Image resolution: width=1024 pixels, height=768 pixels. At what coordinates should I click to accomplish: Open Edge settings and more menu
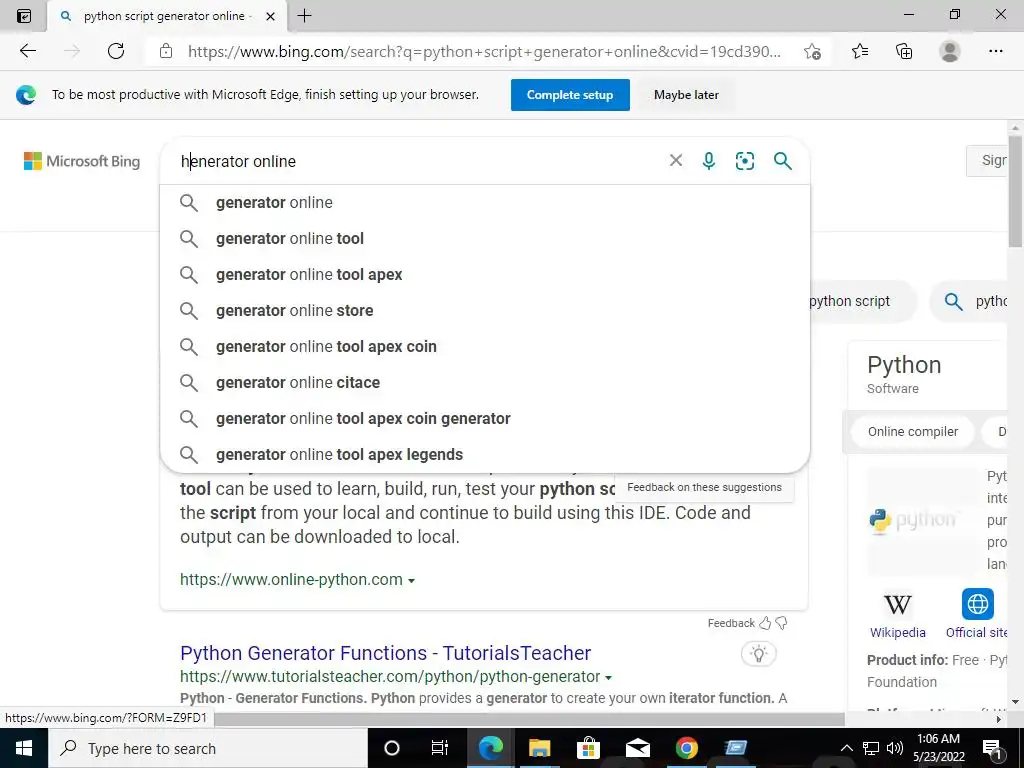pyautogui.click(x=995, y=51)
